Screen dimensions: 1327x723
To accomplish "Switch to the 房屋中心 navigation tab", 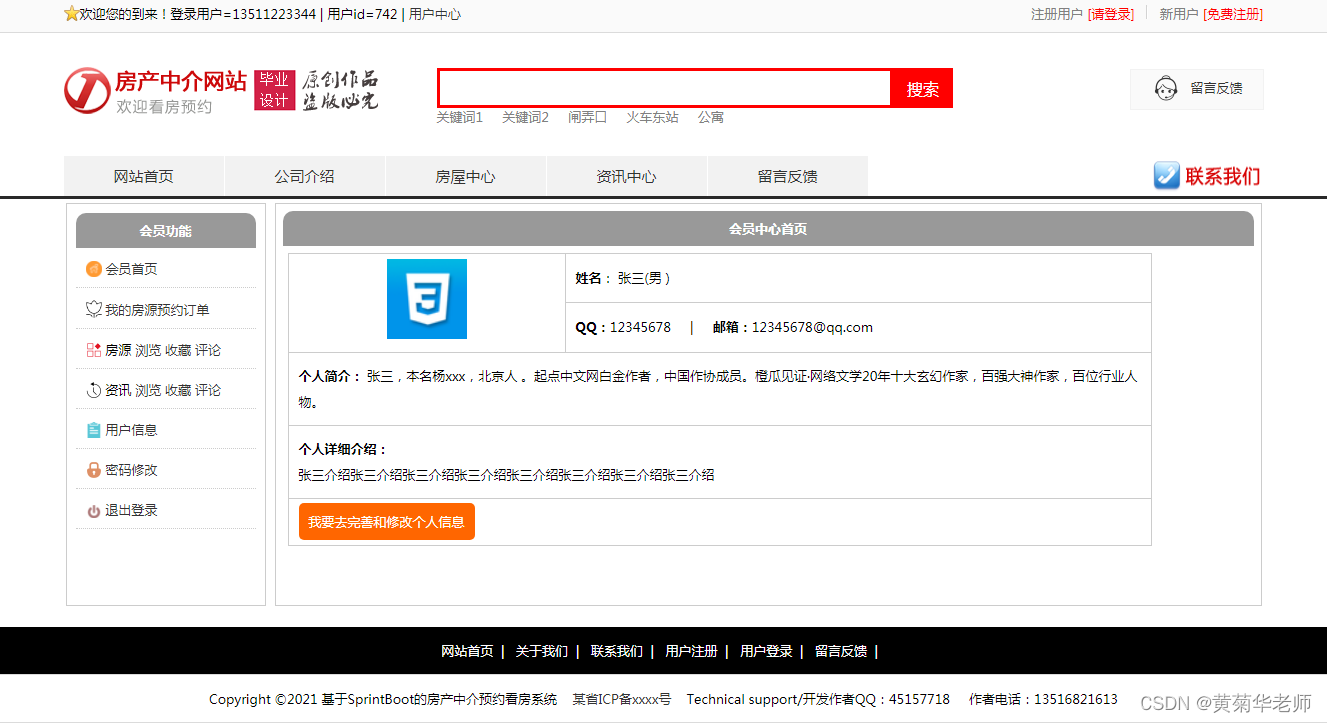I will tap(466, 175).
